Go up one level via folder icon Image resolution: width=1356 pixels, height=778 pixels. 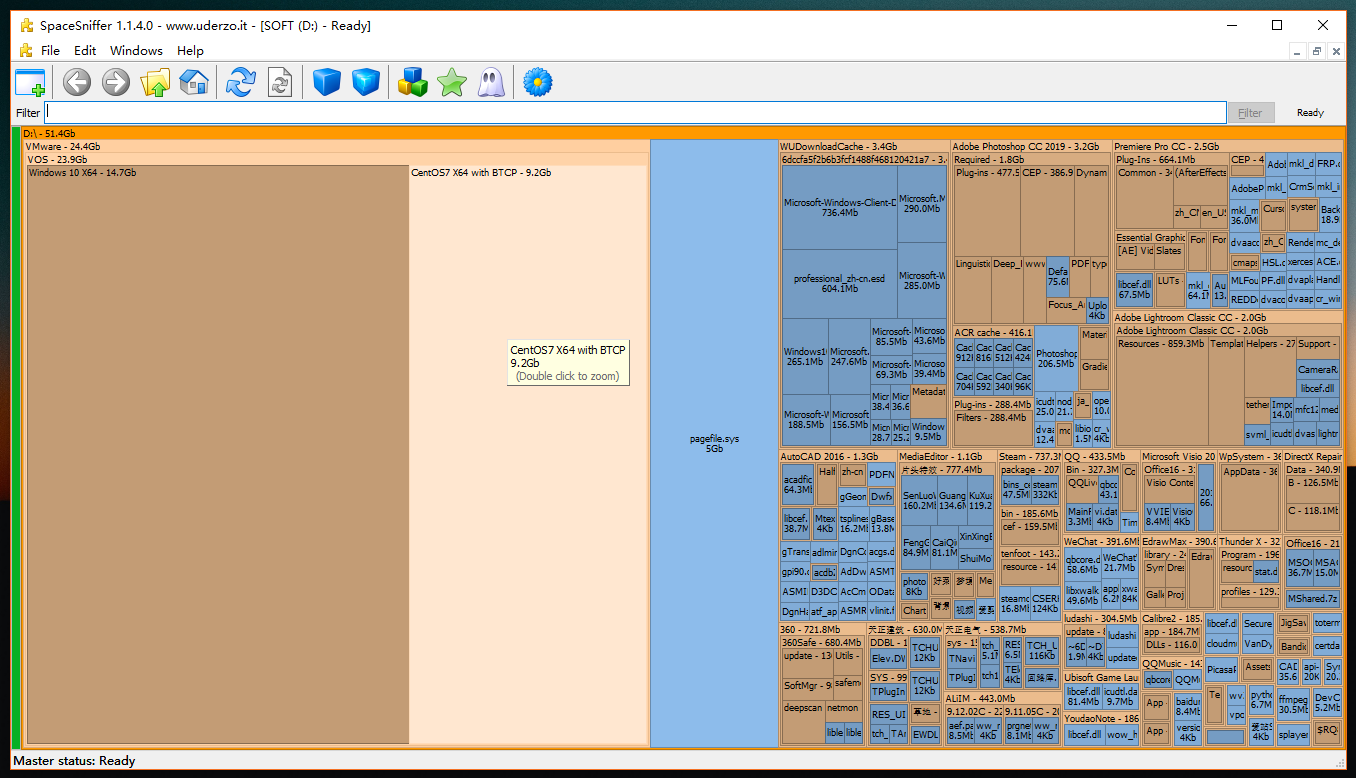click(x=155, y=82)
